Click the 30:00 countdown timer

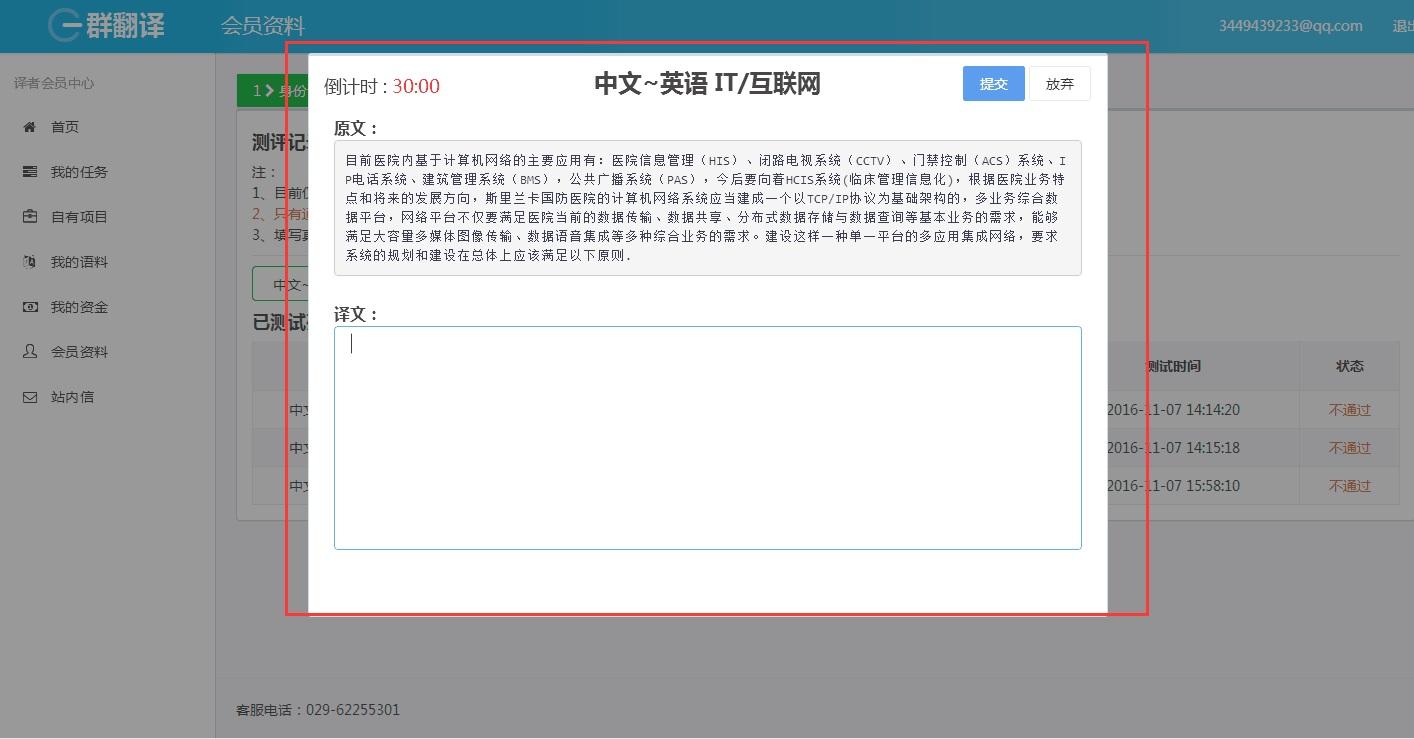pyautogui.click(x=414, y=87)
